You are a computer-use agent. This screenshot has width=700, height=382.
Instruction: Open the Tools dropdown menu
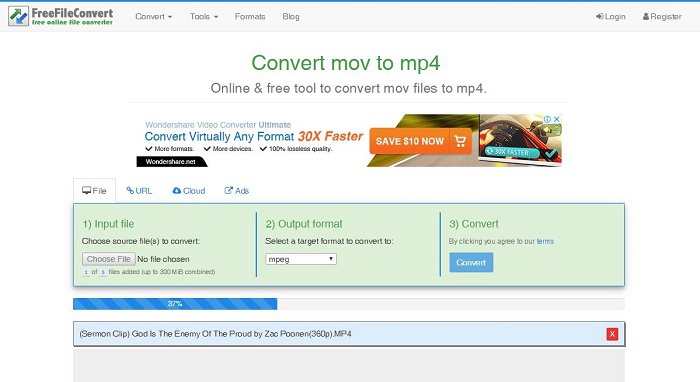tap(204, 17)
